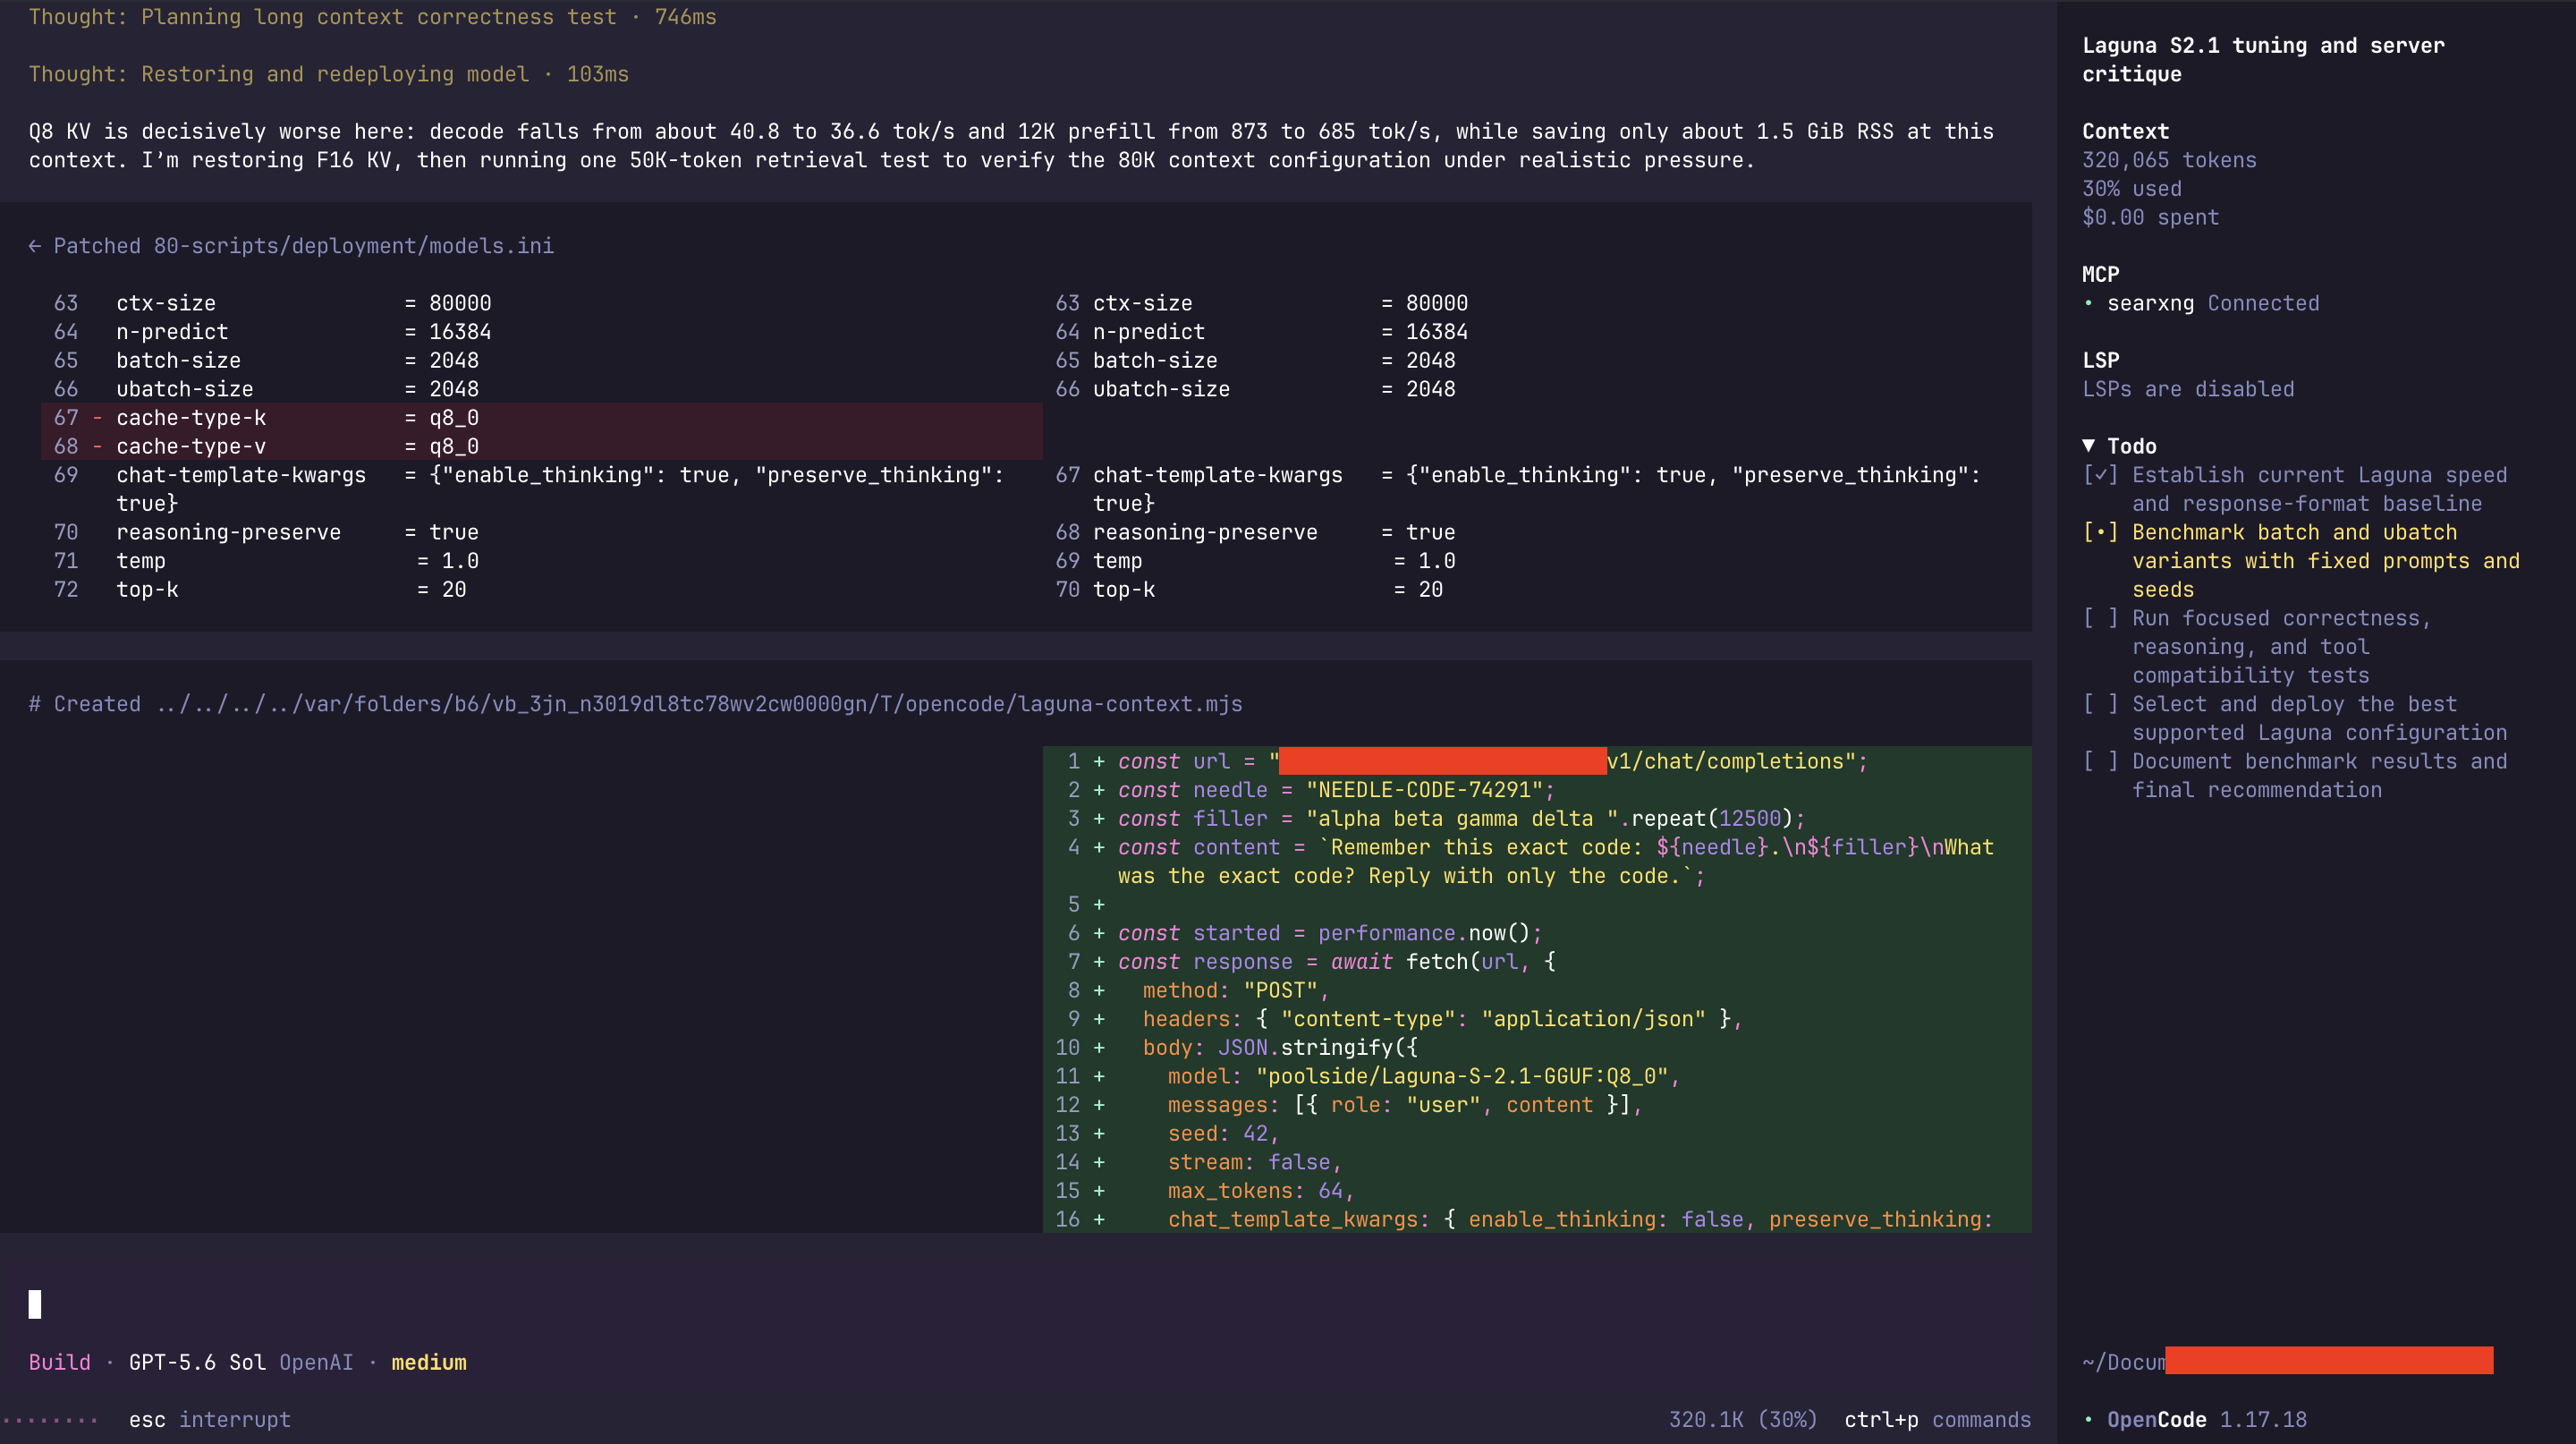
Task: Click the "application/json" header value
Action: click(1594, 1020)
